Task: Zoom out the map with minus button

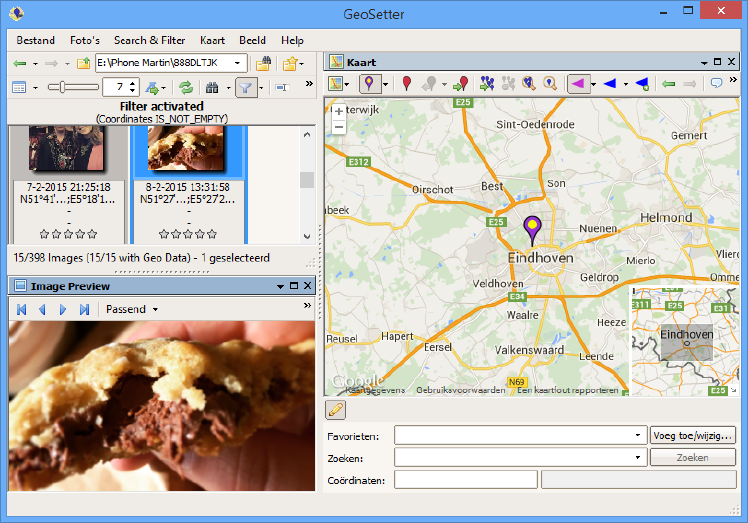Action: (339, 126)
